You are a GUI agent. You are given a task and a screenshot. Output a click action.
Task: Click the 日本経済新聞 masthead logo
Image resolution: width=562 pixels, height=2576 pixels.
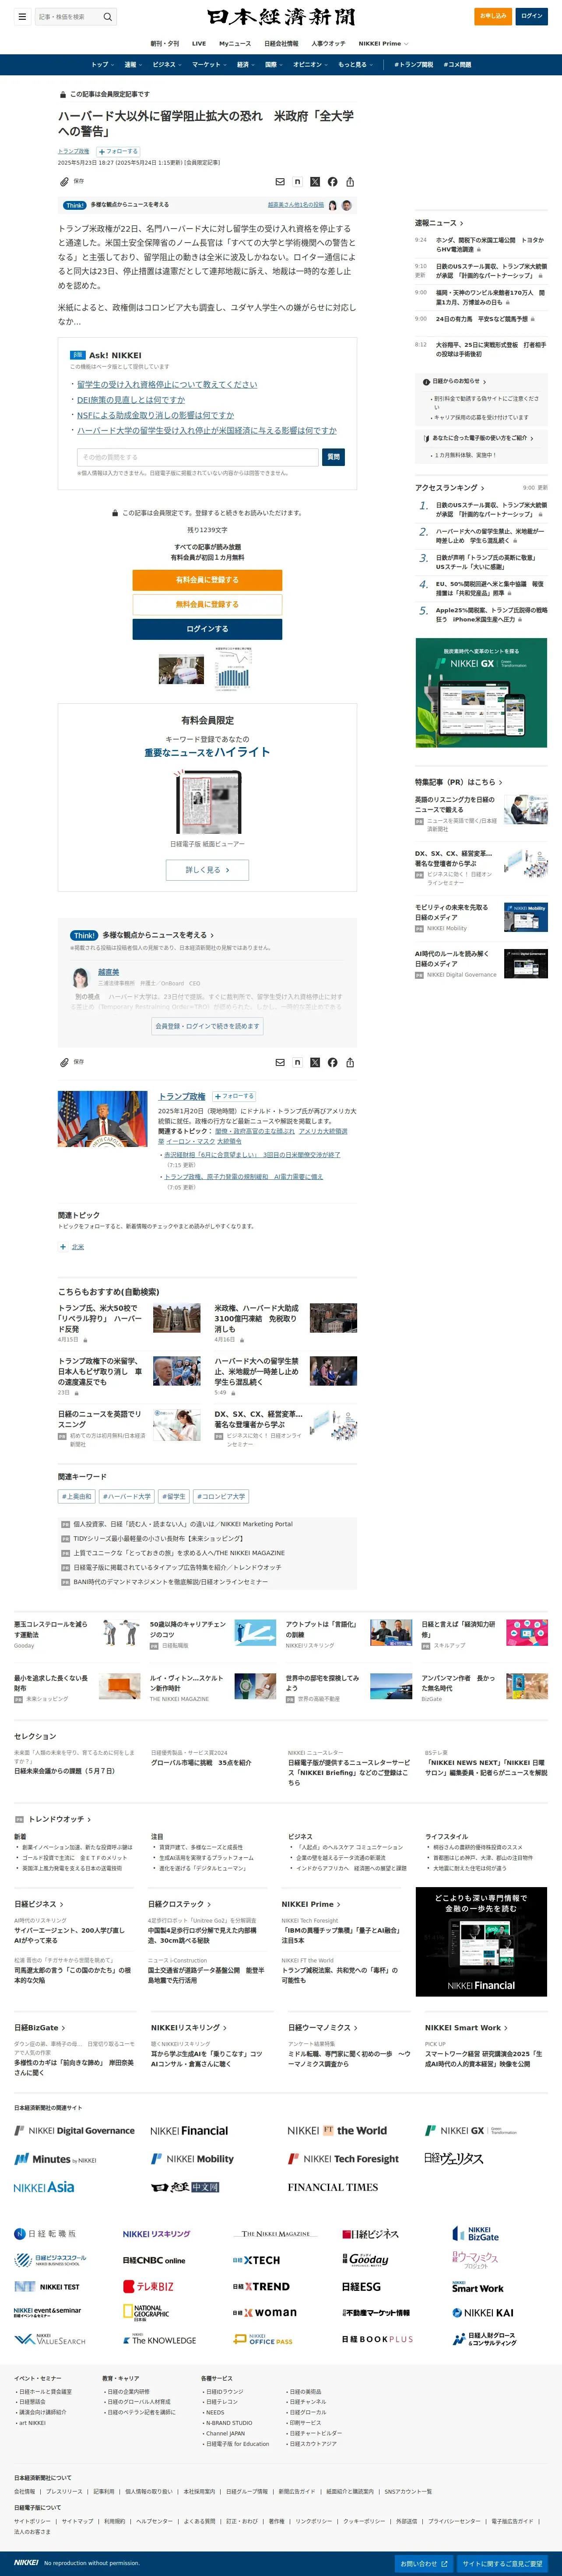pyautogui.click(x=281, y=17)
